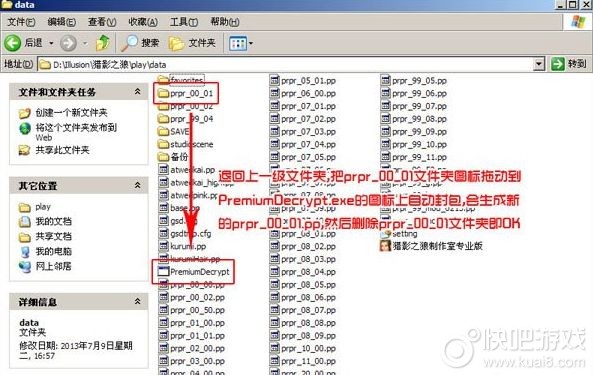The image size is (593, 375).
Task: Select prpr_03_00.pp file
Action: [x=192, y=361]
